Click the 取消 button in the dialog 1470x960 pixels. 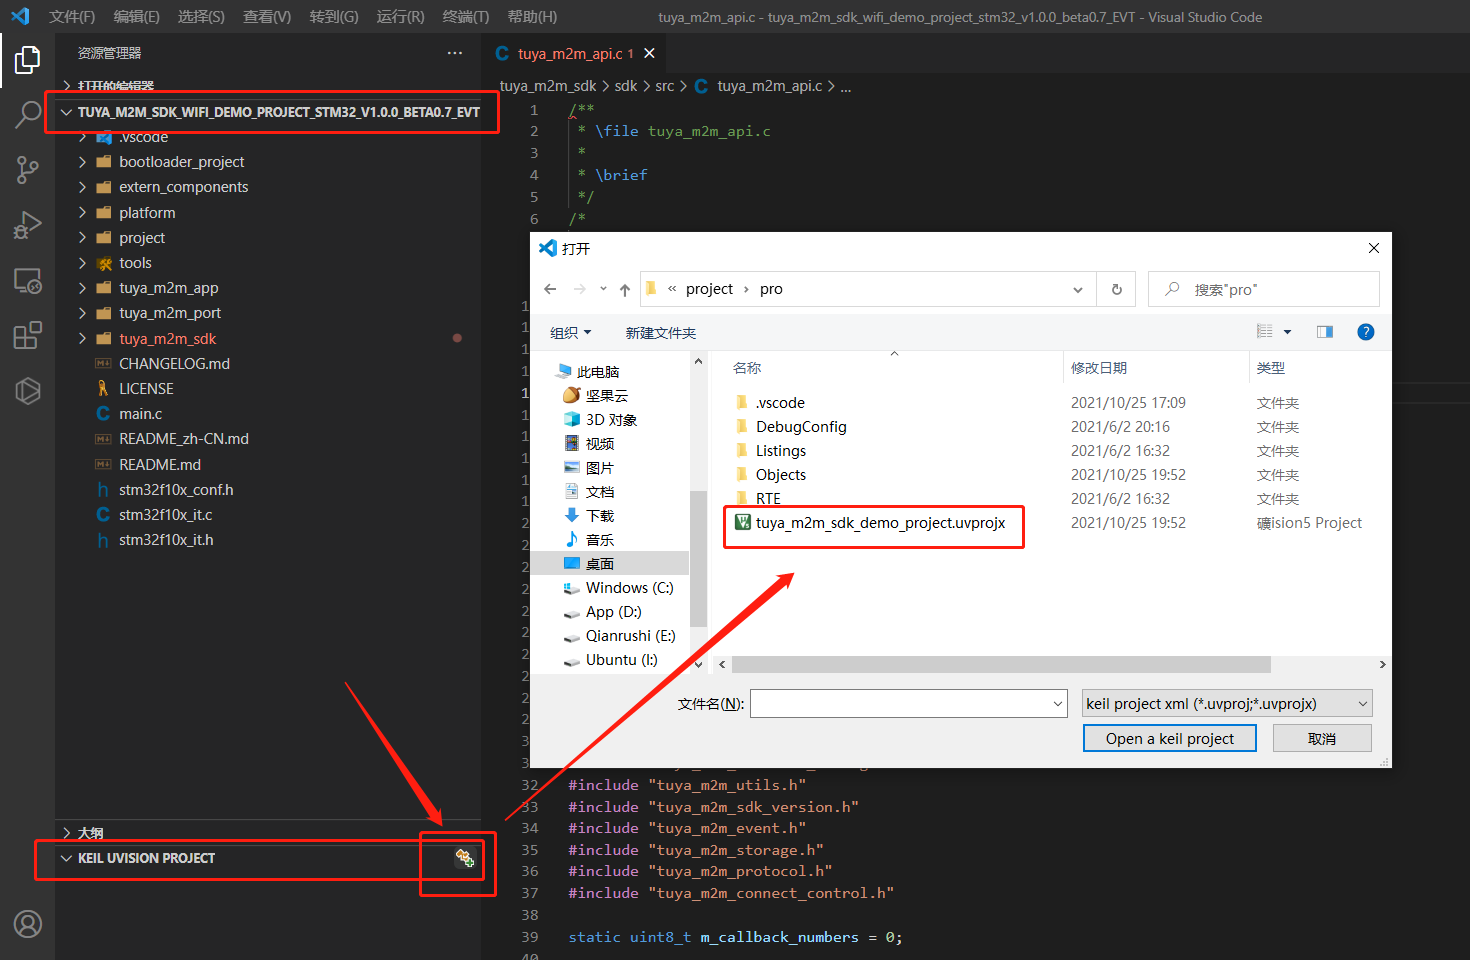coord(1322,737)
